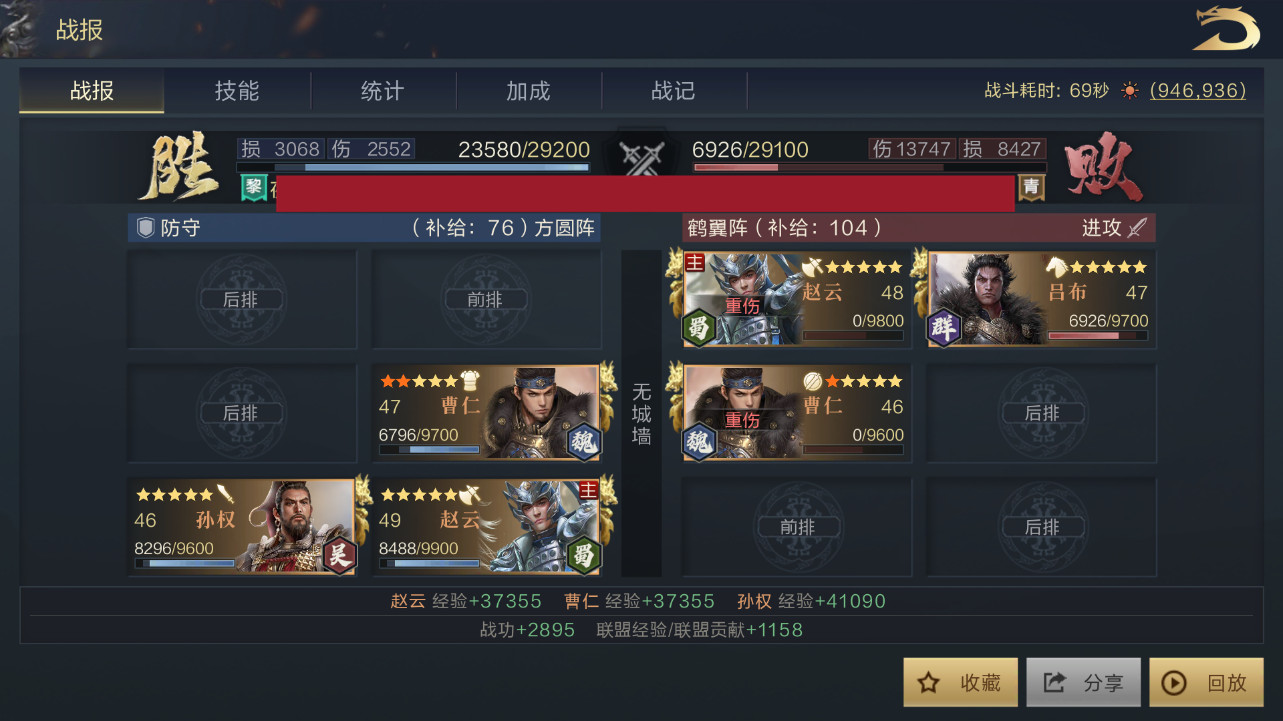Select the 加成 tab
Viewport: 1283px width, 721px height.
click(x=528, y=91)
